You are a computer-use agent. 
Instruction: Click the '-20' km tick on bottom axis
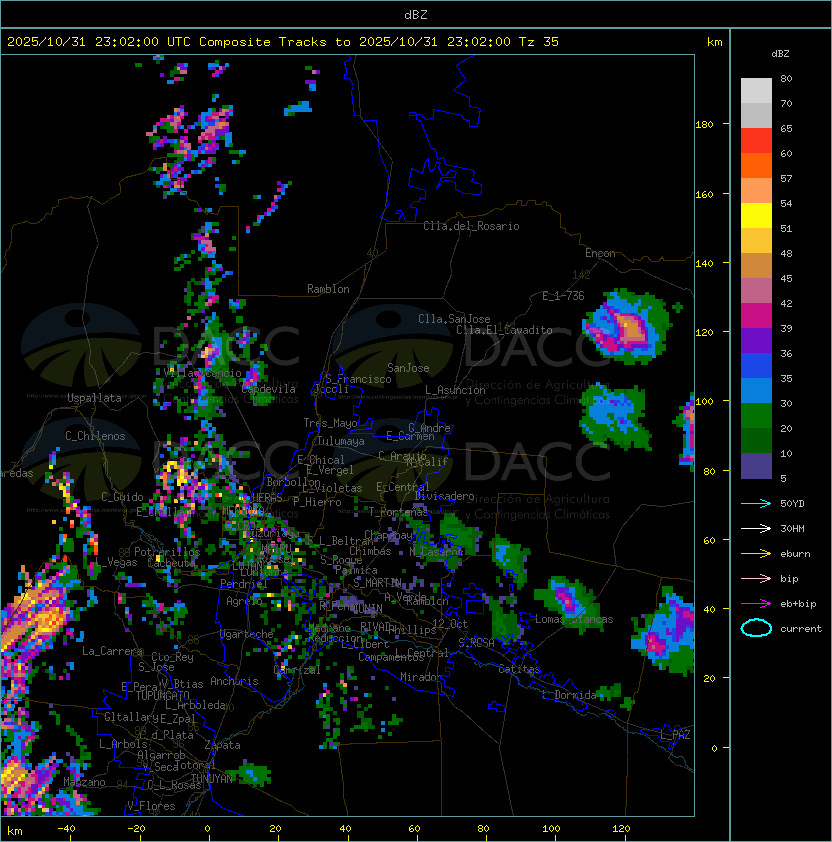pyautogui.click(x=136, y=829)
